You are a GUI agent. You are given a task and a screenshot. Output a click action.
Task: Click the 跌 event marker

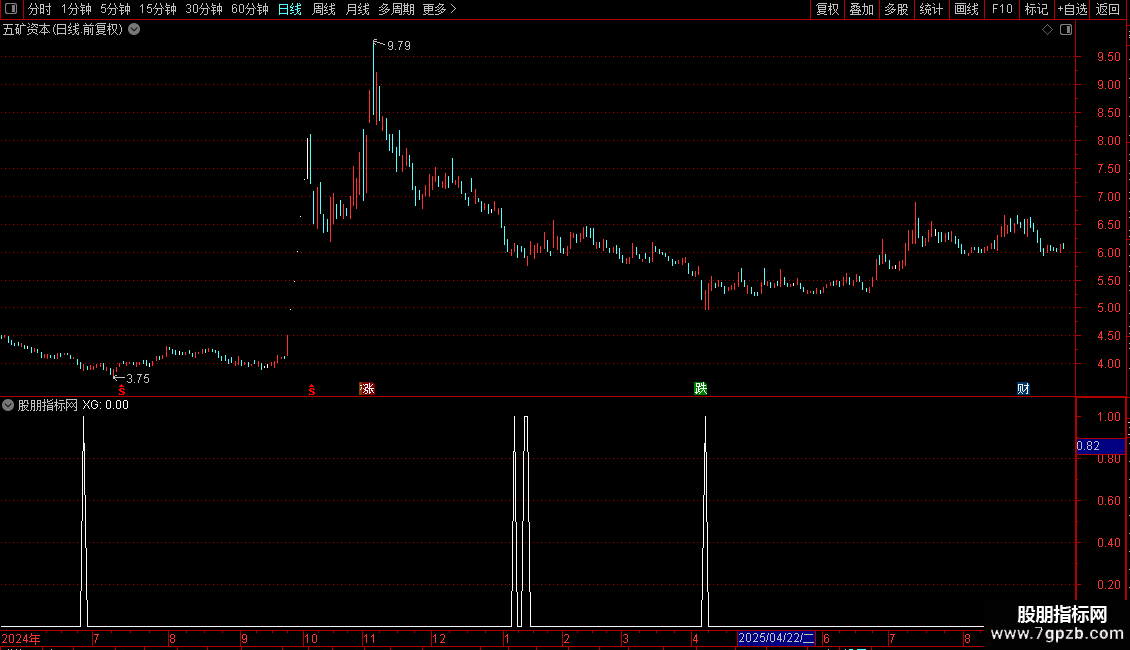700,388
